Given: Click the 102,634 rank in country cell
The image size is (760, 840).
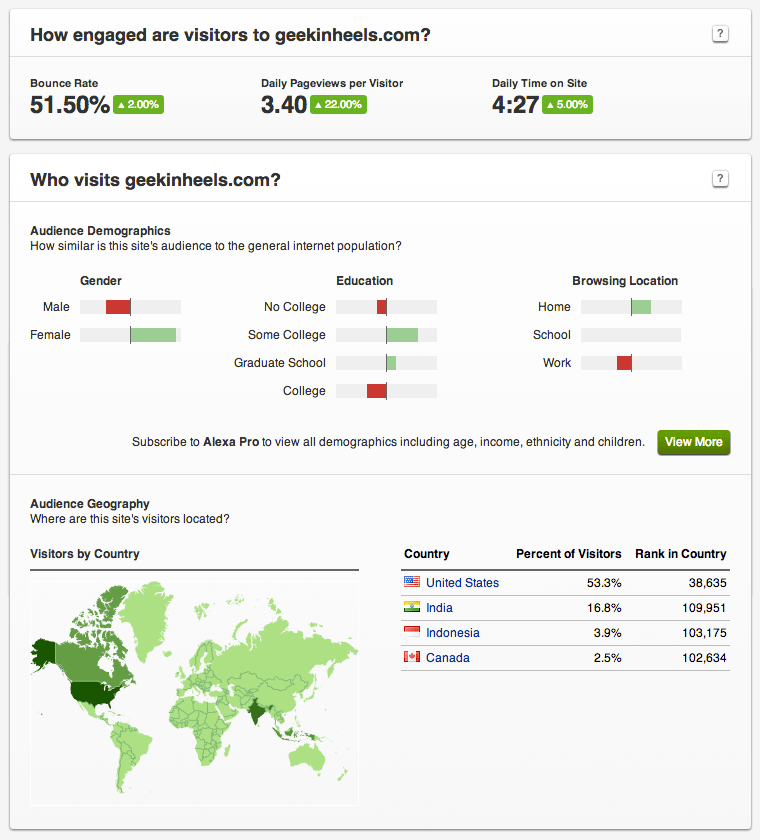Looking at the screenshot, I should [x=704, y=658].
